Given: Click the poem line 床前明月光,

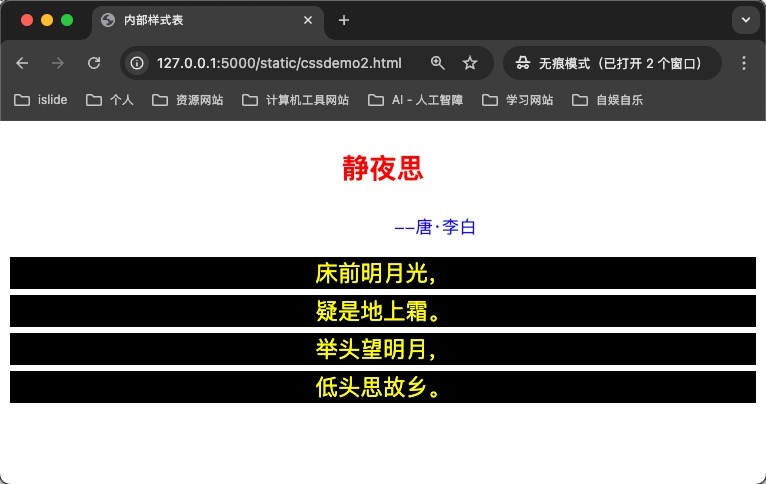Looking at the screenshot, I should tap(383, 273).
